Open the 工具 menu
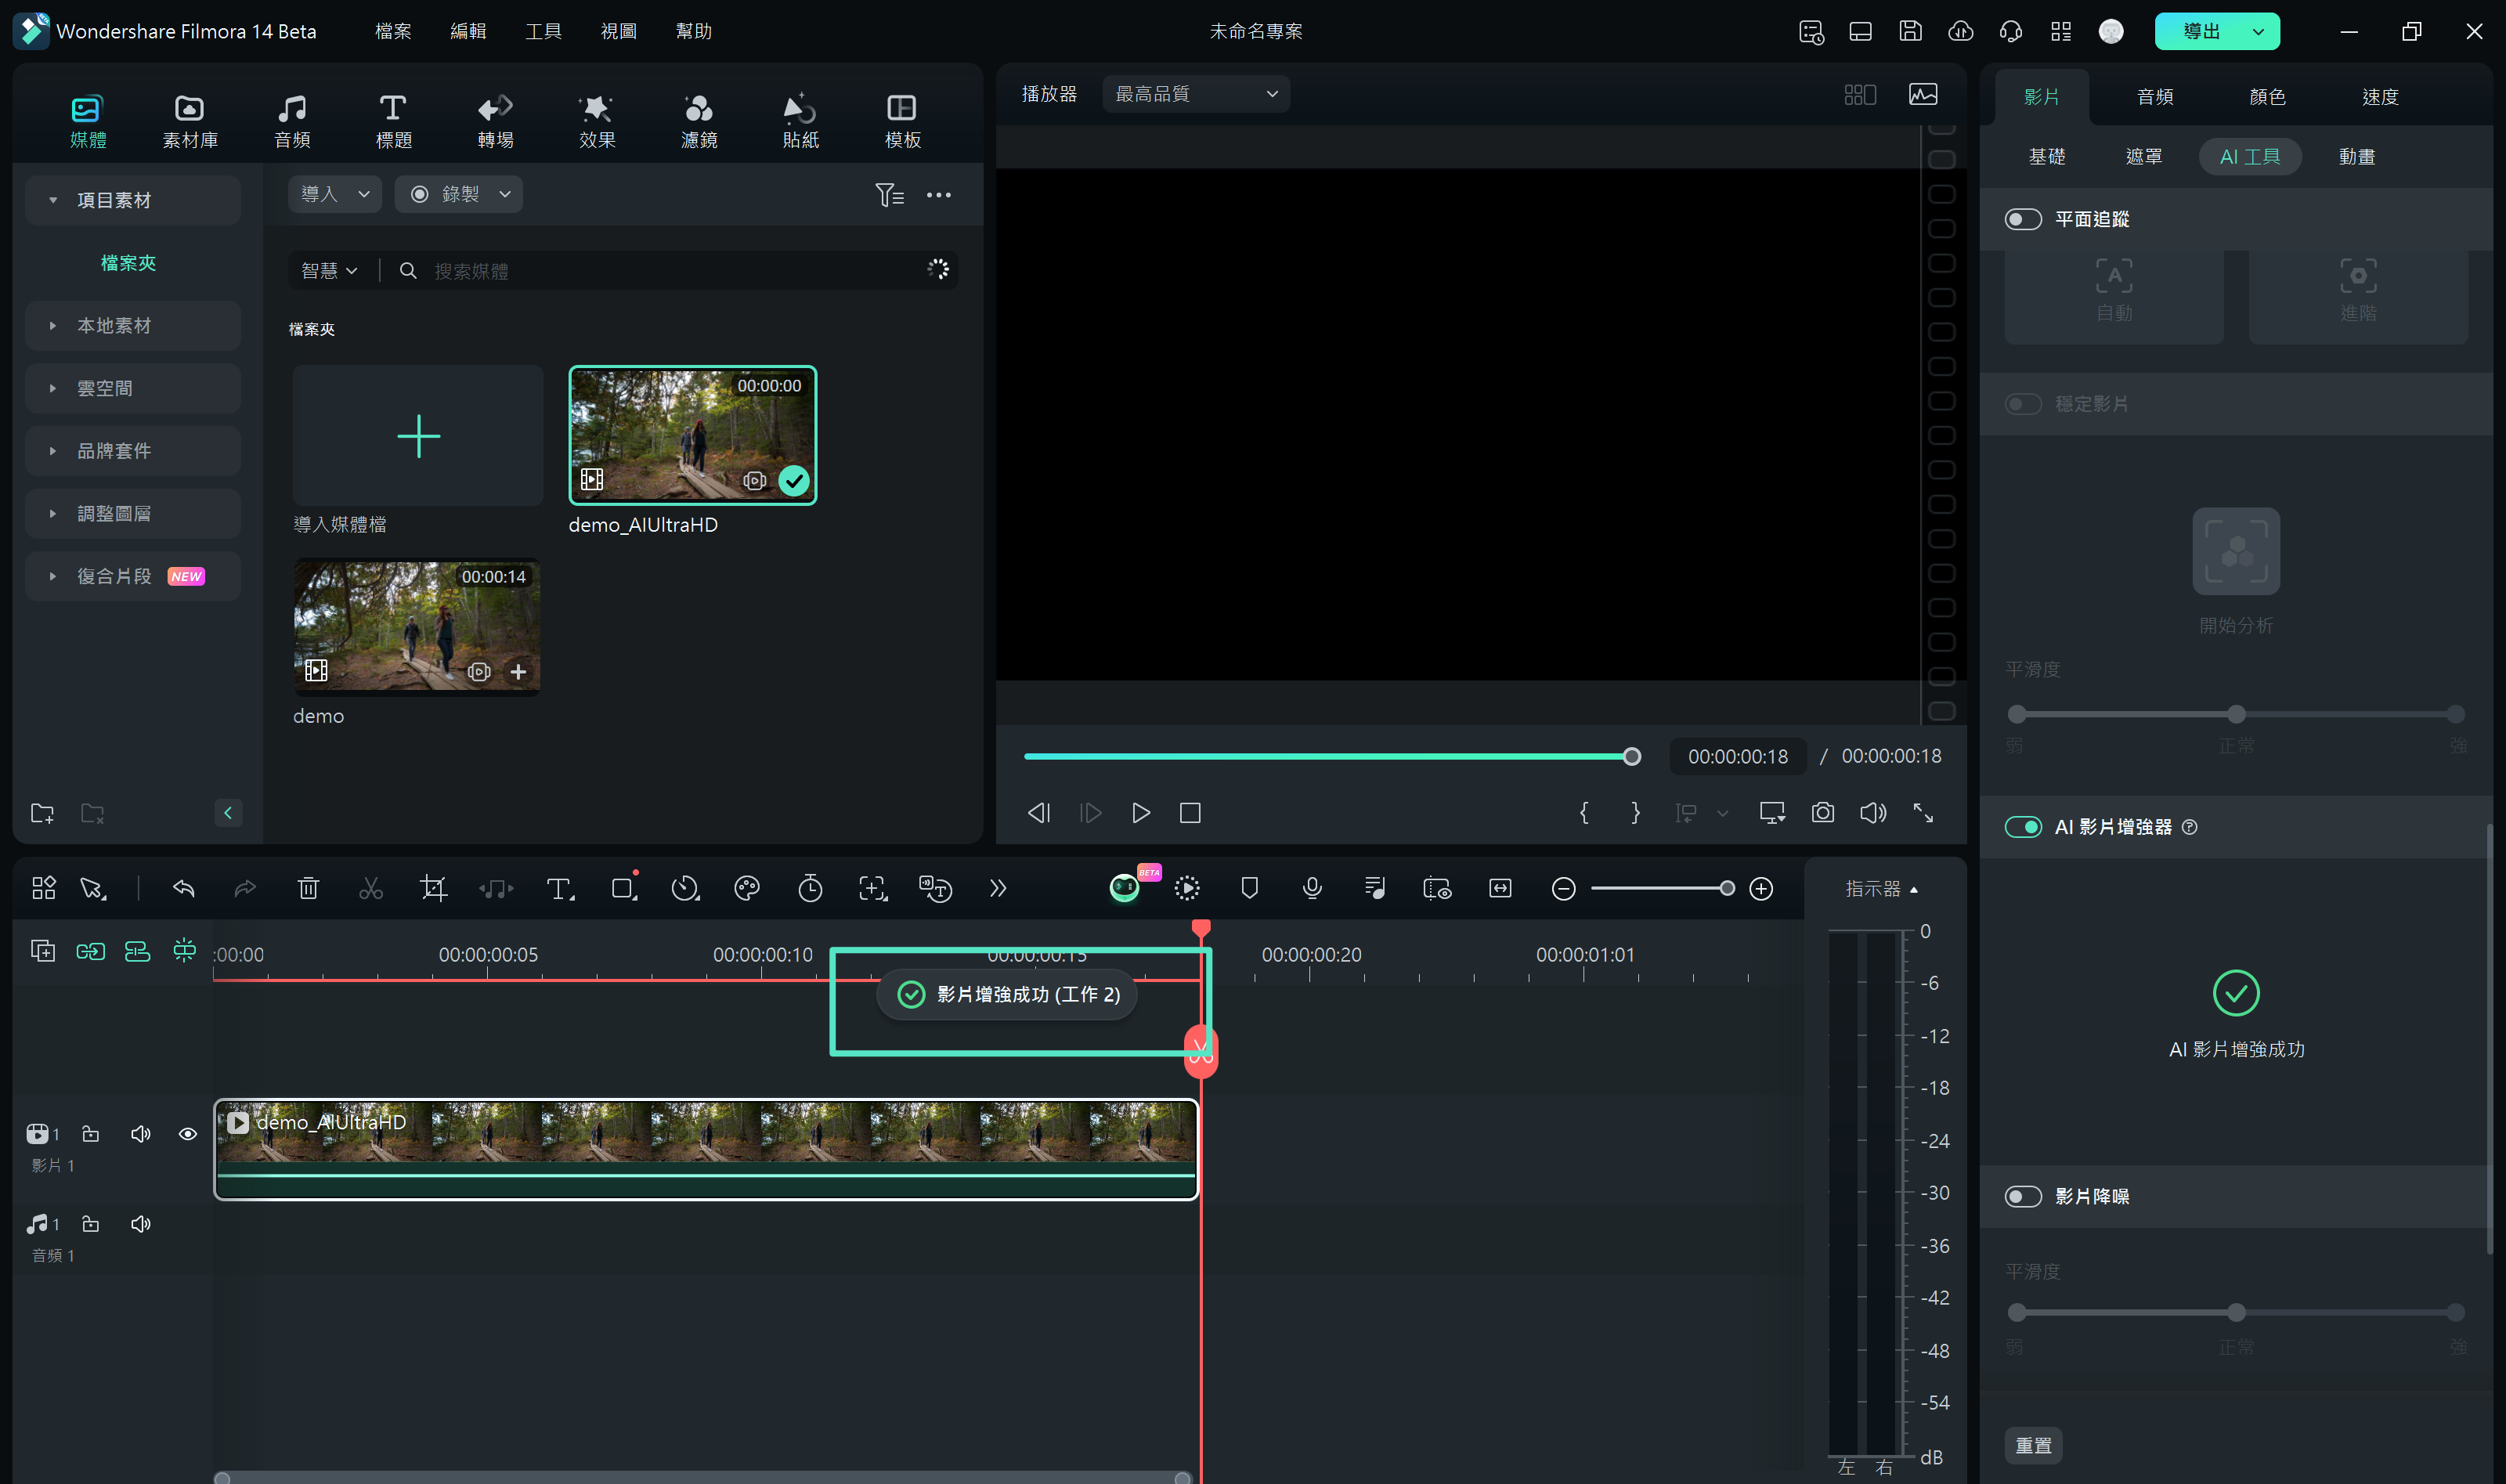Image resolution: width=2506 pixels, height=1484 pixels. point(543,31)
